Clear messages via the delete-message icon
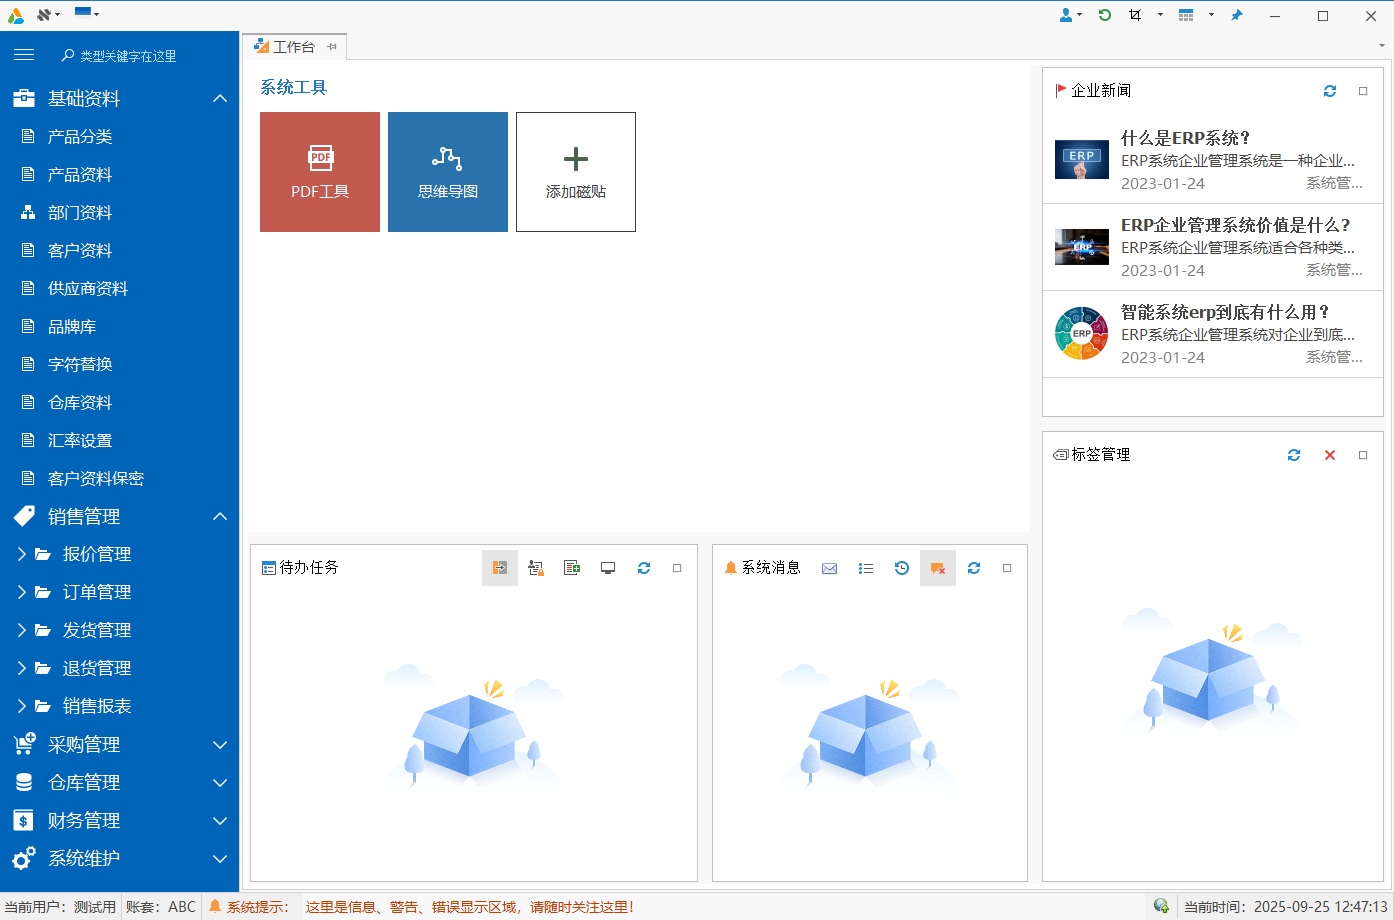1394x920 pixels. click(937, 567)
